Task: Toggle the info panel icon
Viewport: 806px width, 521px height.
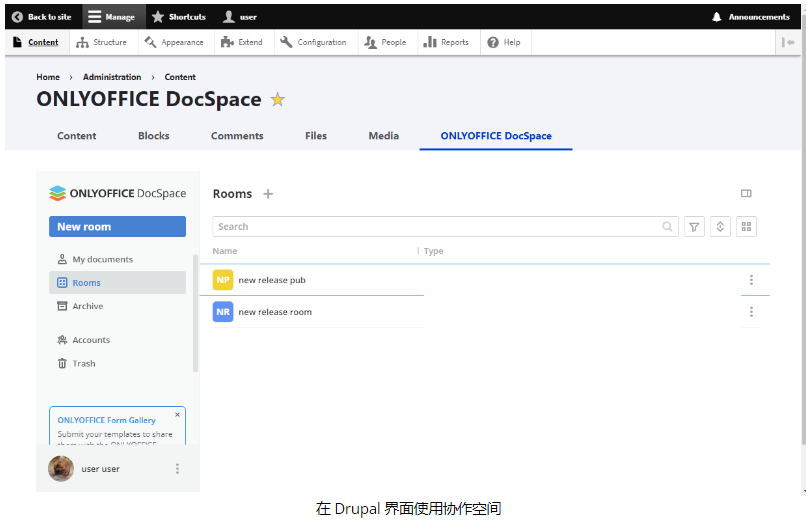Action: (x=746, y=193)
